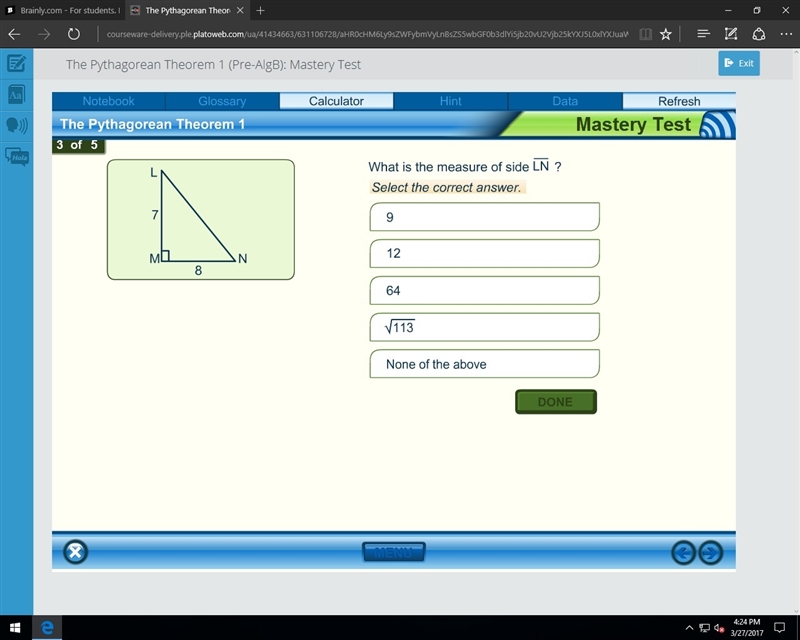Activate the text-to-speech speaker icon
Image resolution: width=800 pixels, height=640 pixels.
[x=16, y=125]
